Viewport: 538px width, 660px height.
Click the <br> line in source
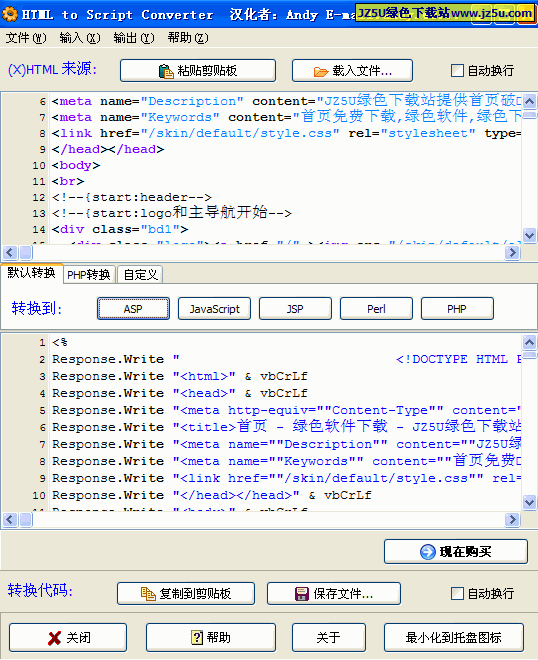68,181
